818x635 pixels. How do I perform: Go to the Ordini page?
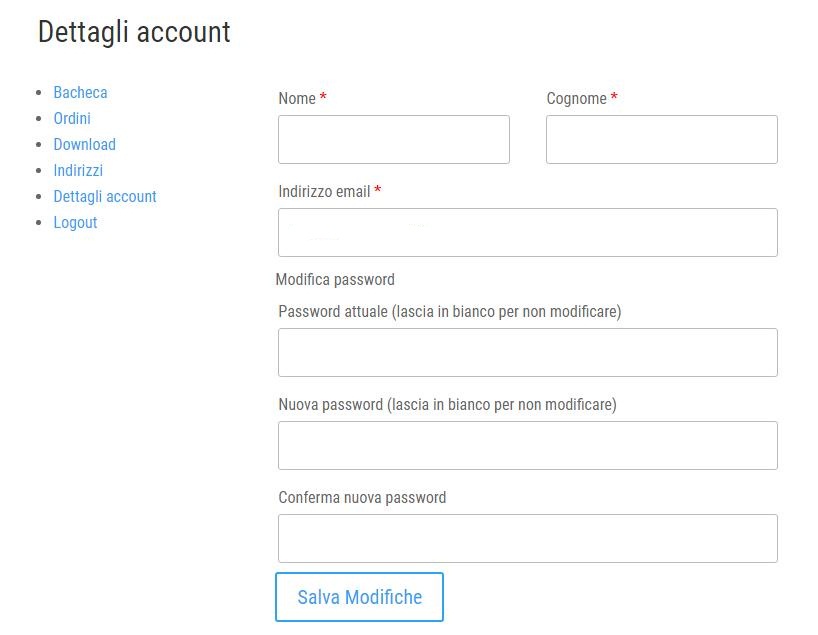[72, 118]
